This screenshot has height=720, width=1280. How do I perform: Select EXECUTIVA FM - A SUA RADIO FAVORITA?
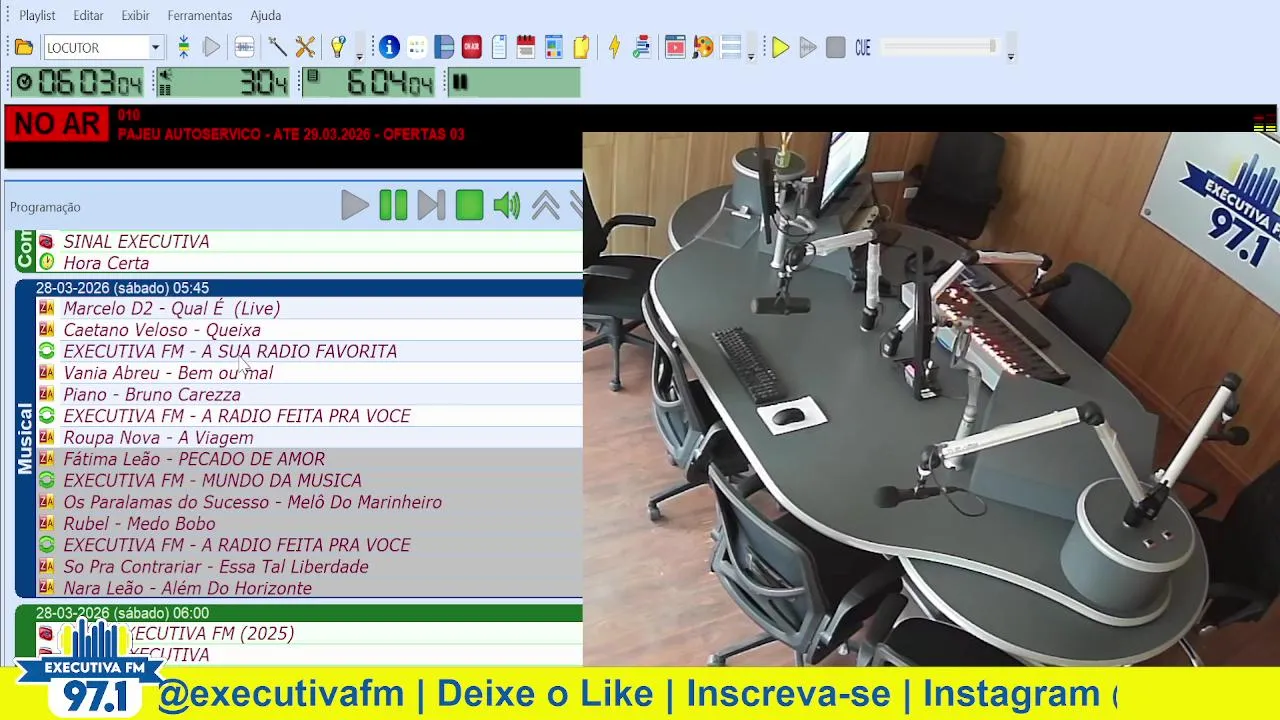pos(309,351)
